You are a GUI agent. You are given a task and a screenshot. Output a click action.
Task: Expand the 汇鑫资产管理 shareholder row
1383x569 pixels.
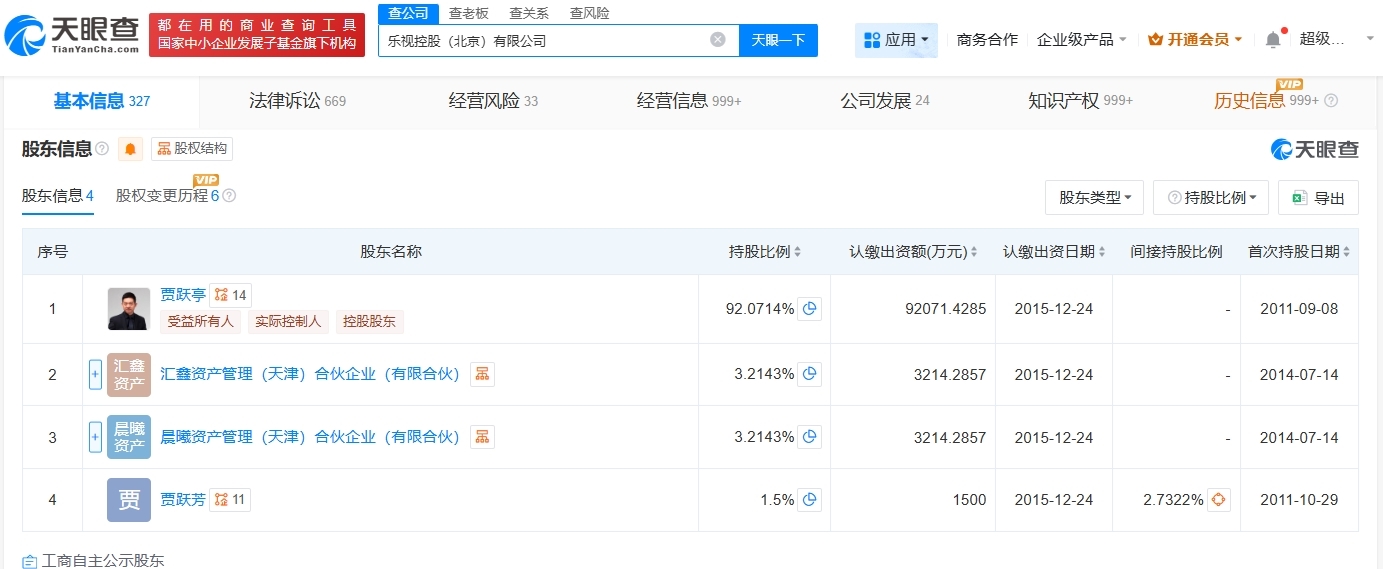(95, 374)
